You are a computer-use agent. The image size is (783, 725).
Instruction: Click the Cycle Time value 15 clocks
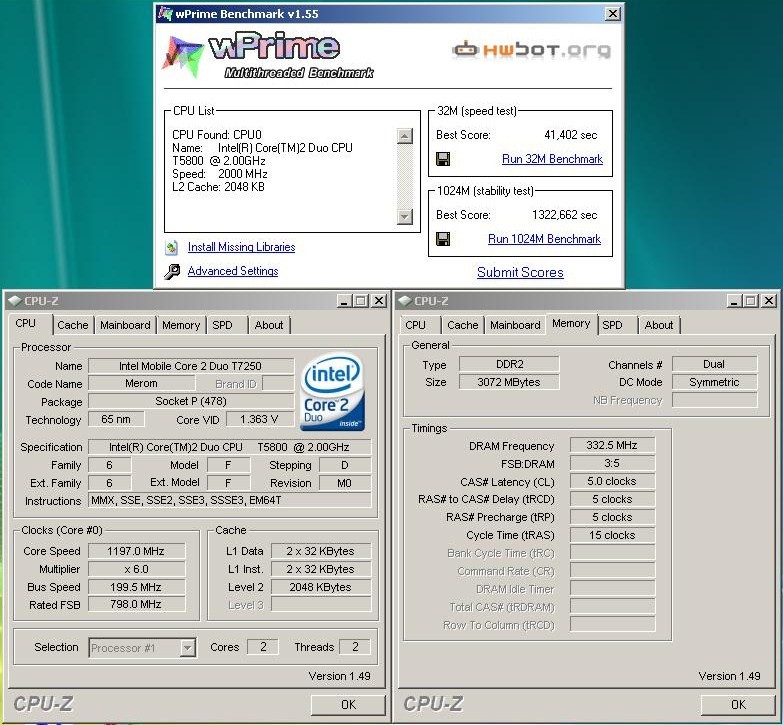point(612,535)
